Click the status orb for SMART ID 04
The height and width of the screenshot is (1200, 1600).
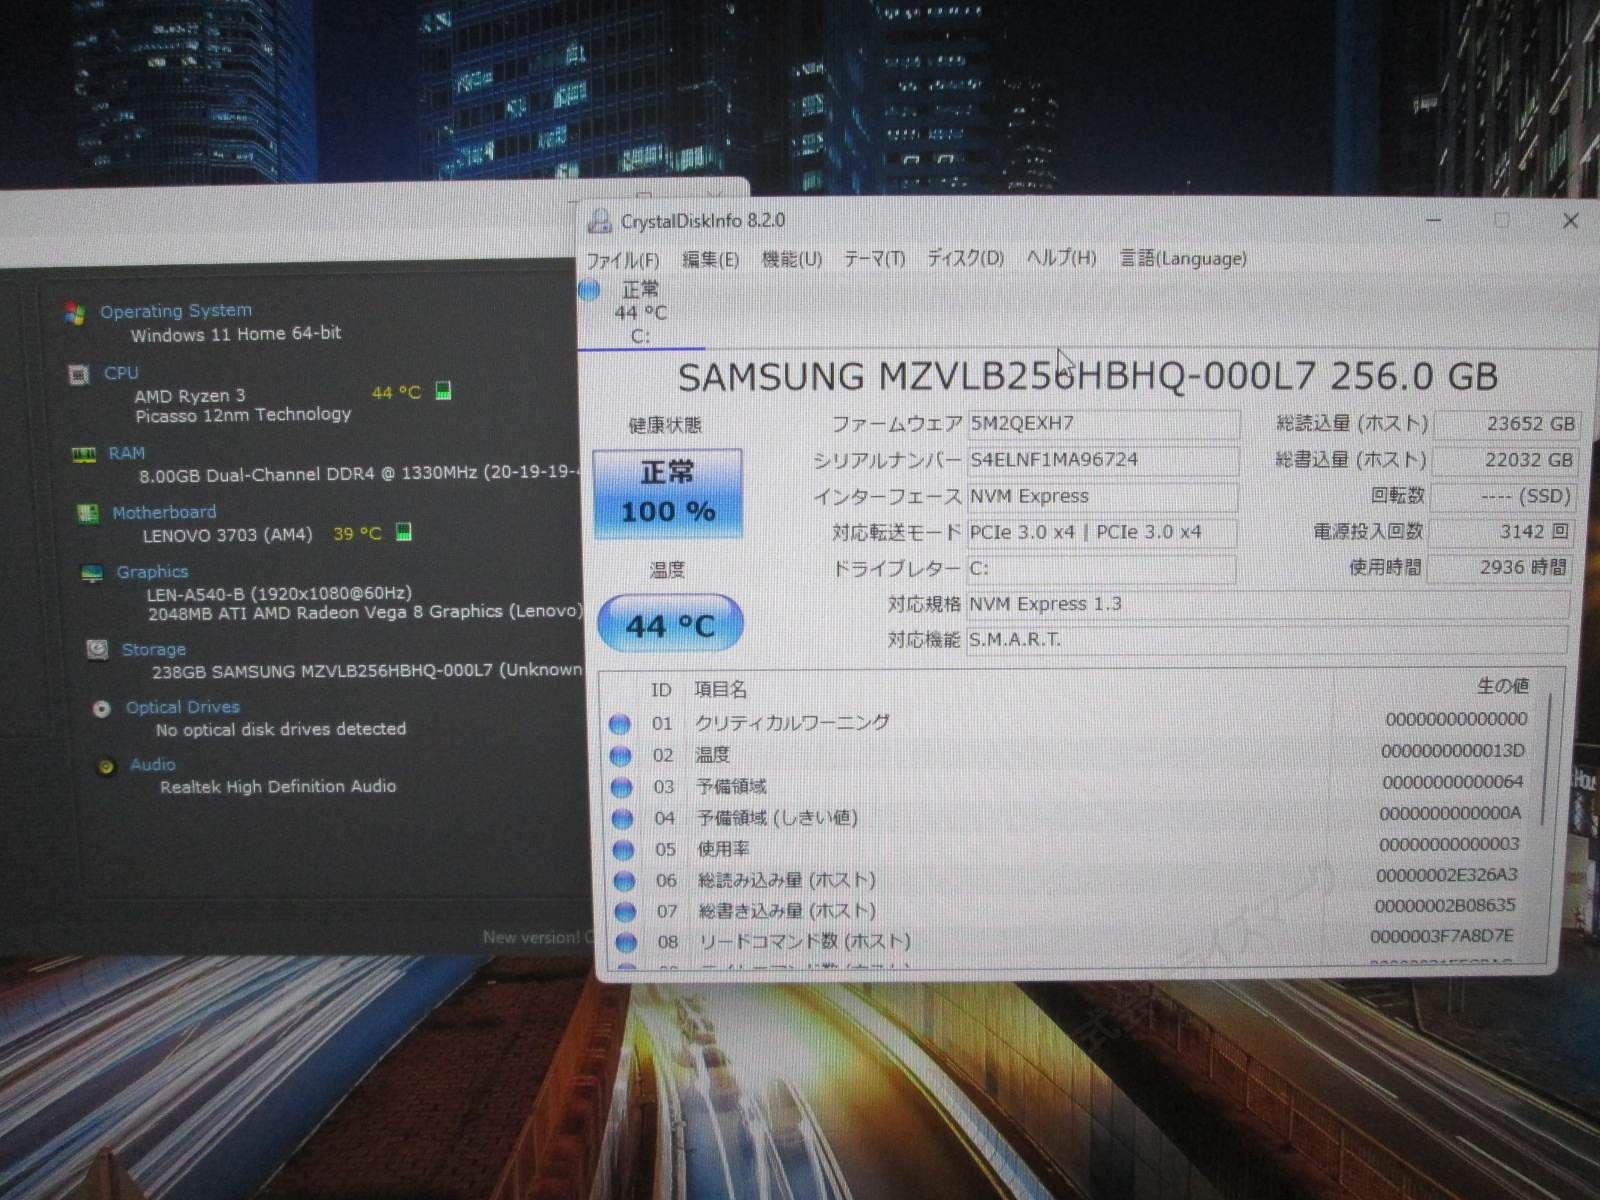coord(622,819)
